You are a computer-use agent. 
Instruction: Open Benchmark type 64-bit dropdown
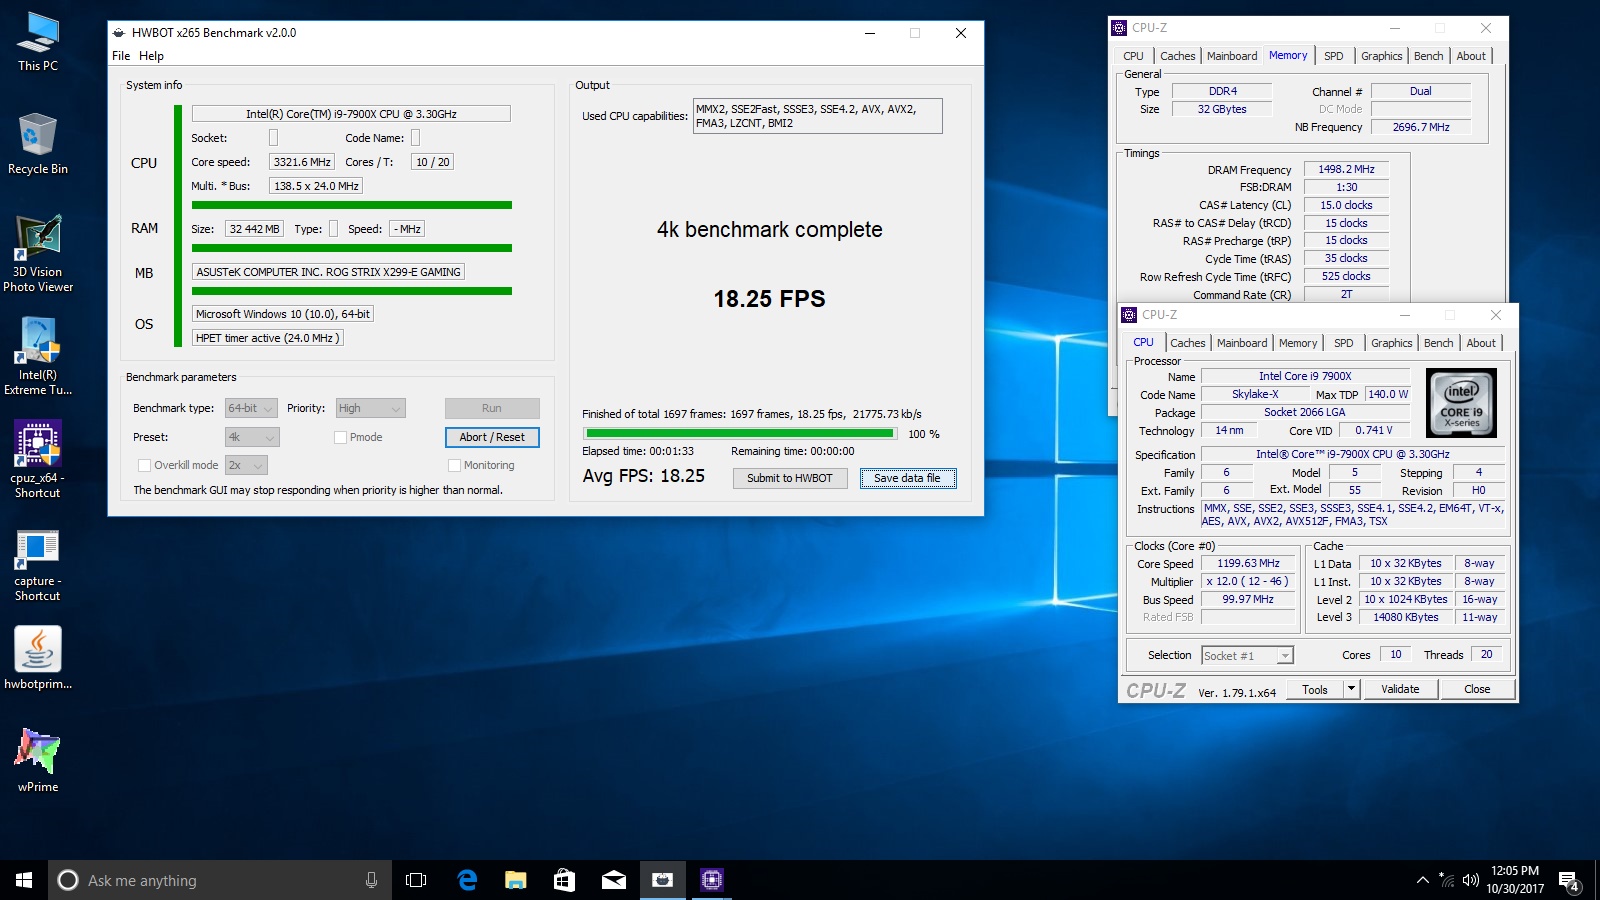pyautogui.click(x=251, y=408)
